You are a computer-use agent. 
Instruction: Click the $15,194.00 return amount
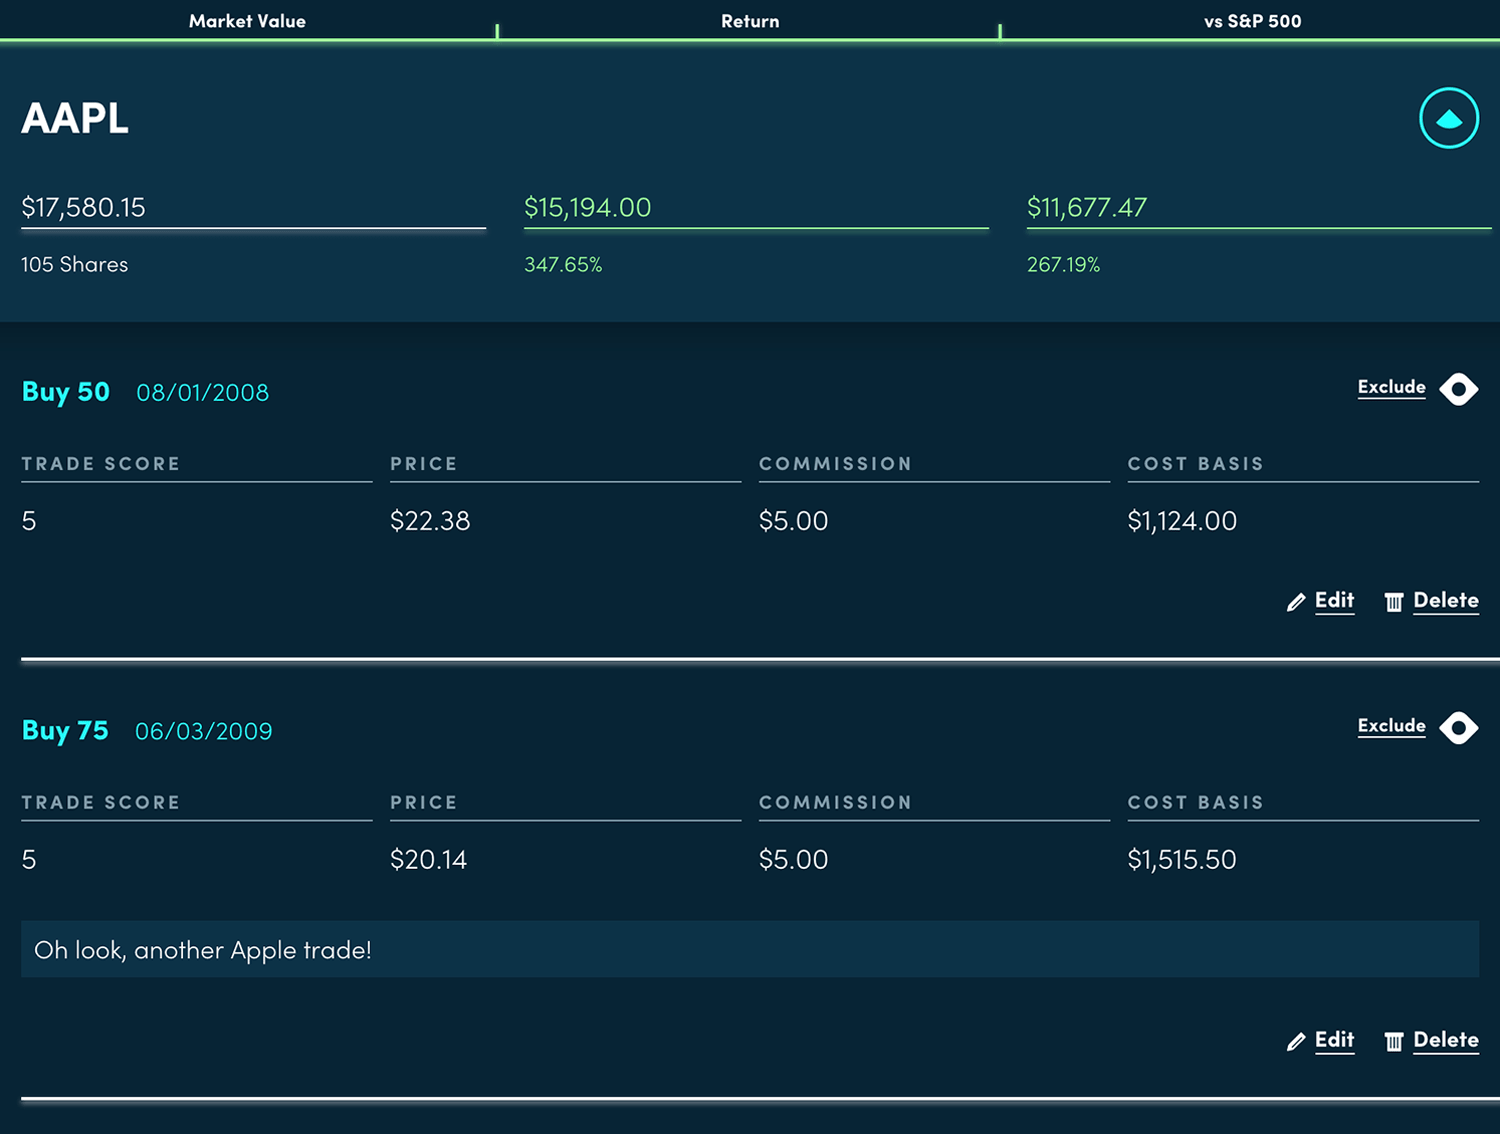pyautogui.click(x=588, y=207)
